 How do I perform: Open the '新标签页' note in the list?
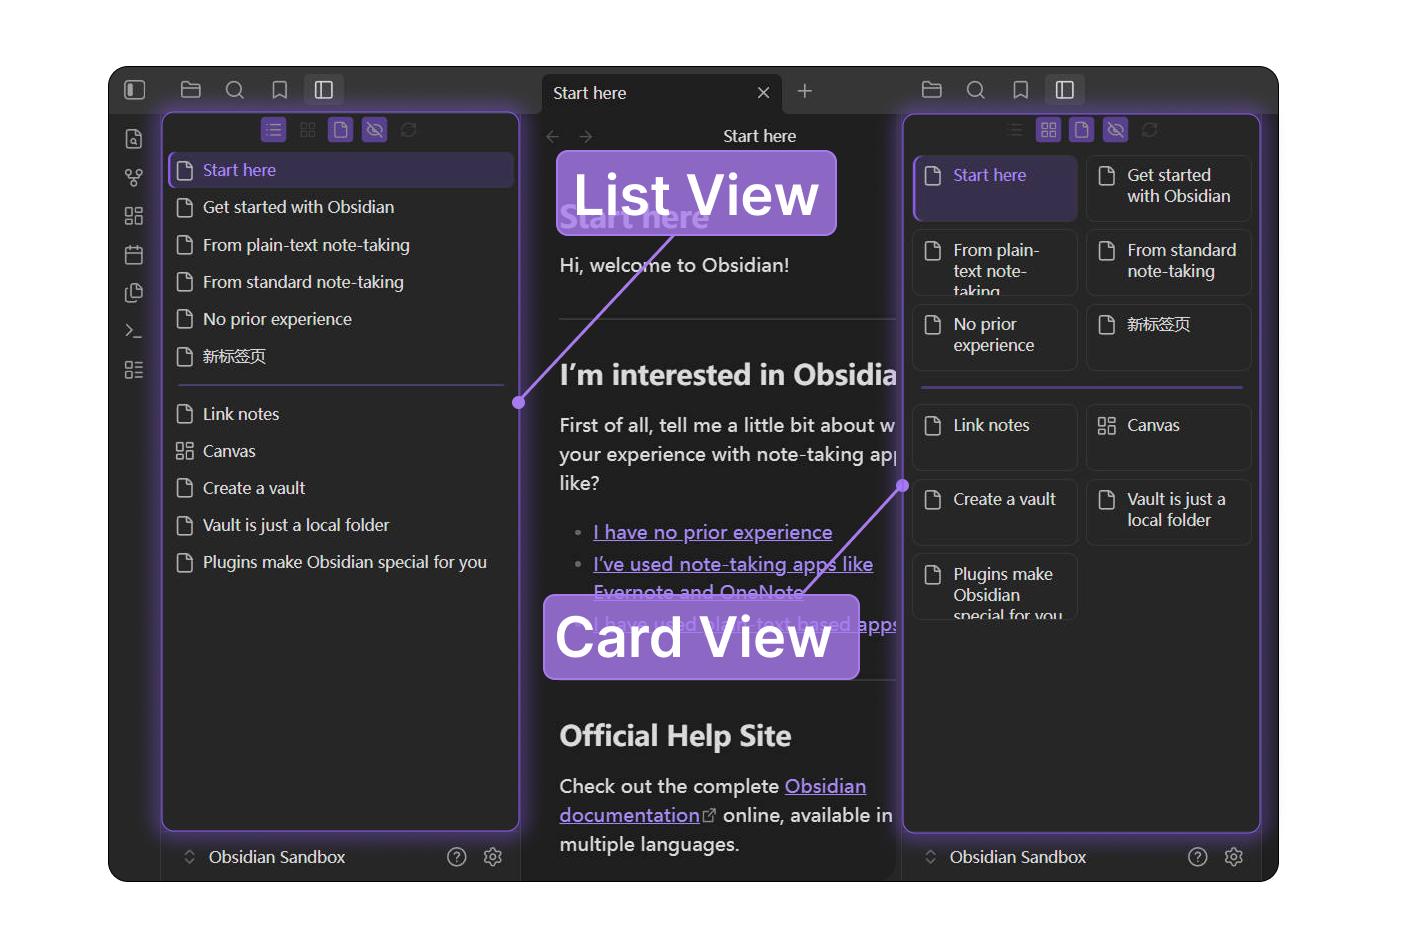(x=341, y=356)
